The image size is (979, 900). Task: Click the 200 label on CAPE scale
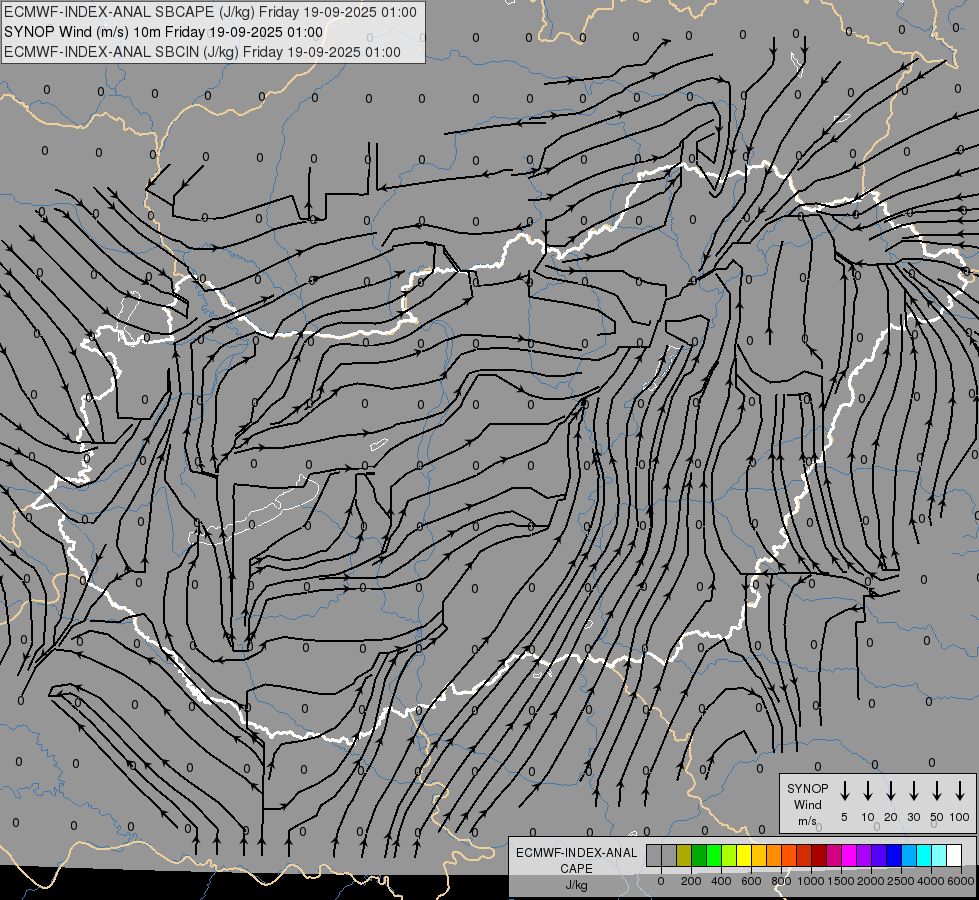[x=691, y=881]
